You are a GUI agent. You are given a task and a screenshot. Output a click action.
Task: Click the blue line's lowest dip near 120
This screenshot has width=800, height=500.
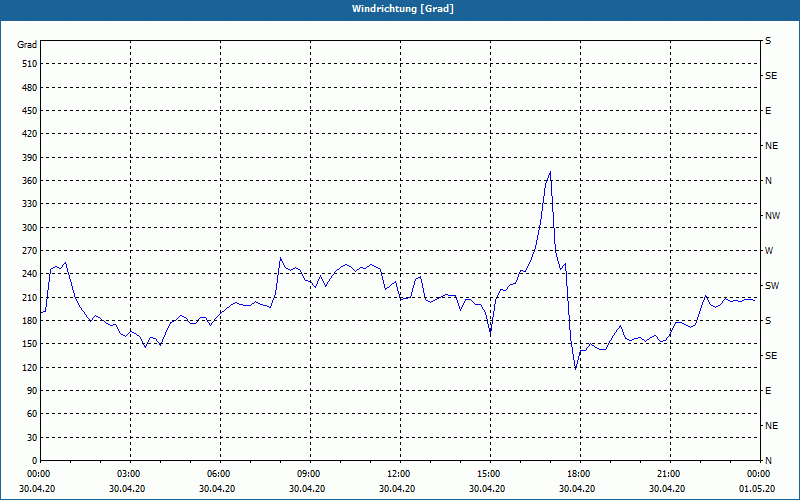(576, 368)
